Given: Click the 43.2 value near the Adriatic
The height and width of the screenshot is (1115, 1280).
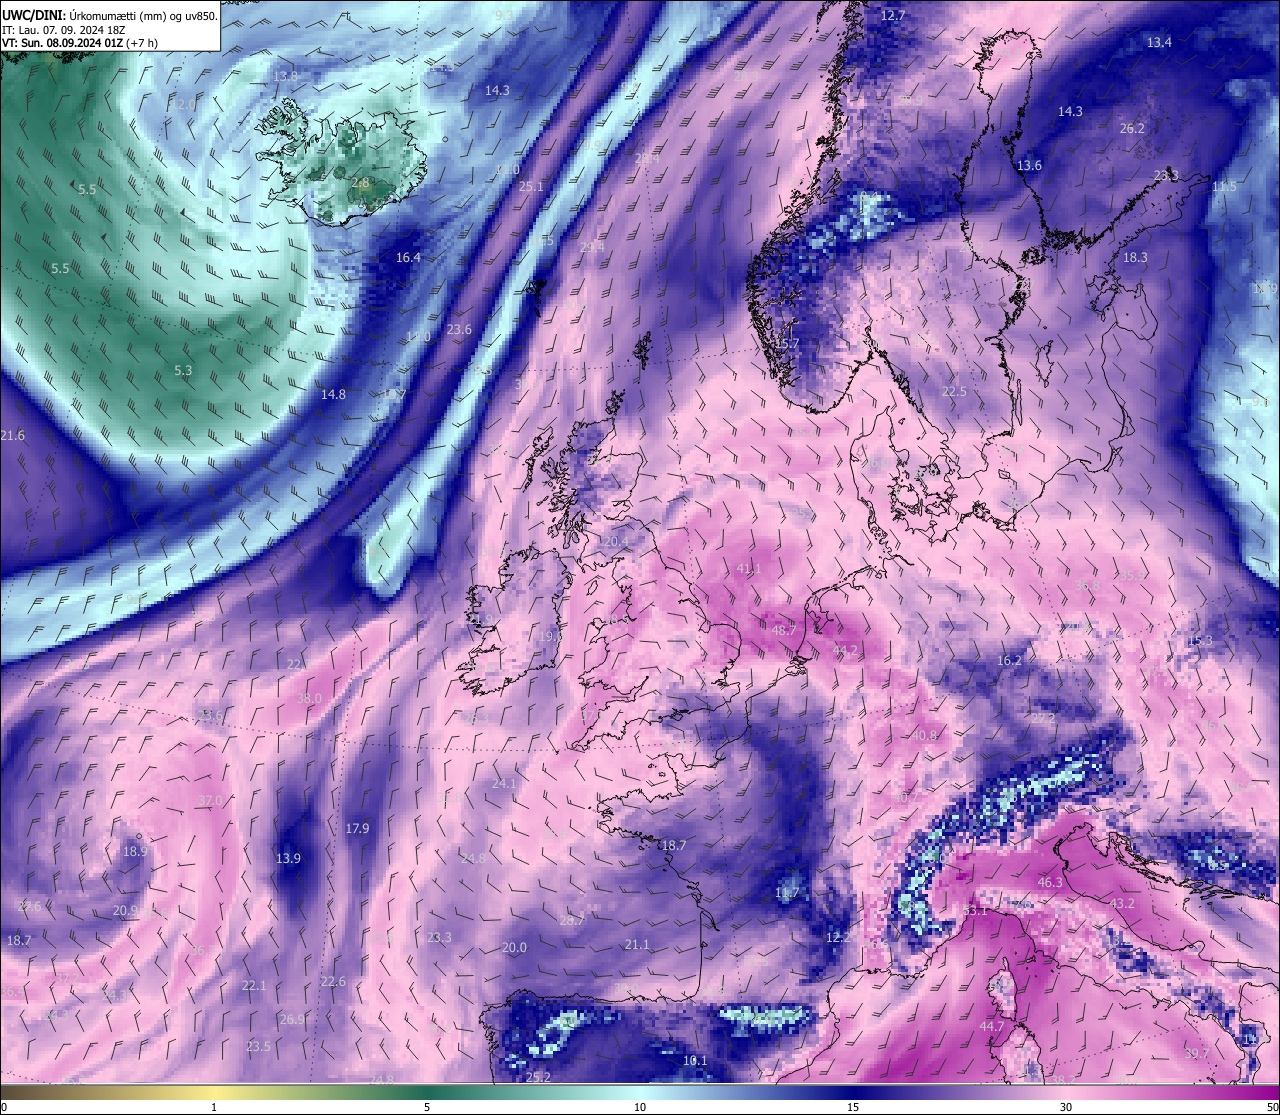Looking at the screenshot, I should (x=1123, y=903).
